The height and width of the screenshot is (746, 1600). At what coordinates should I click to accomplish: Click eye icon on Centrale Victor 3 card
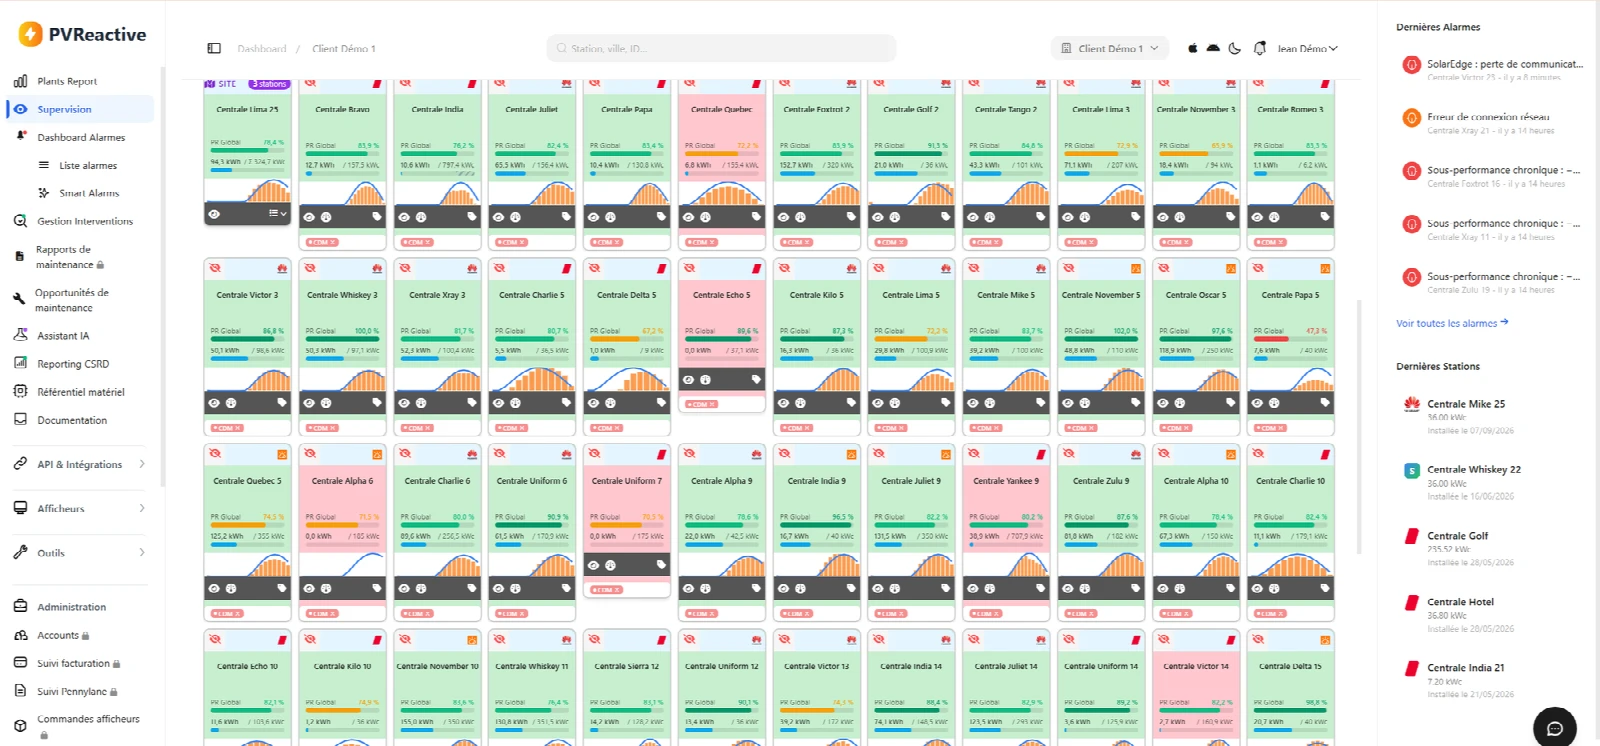point(213,402)
